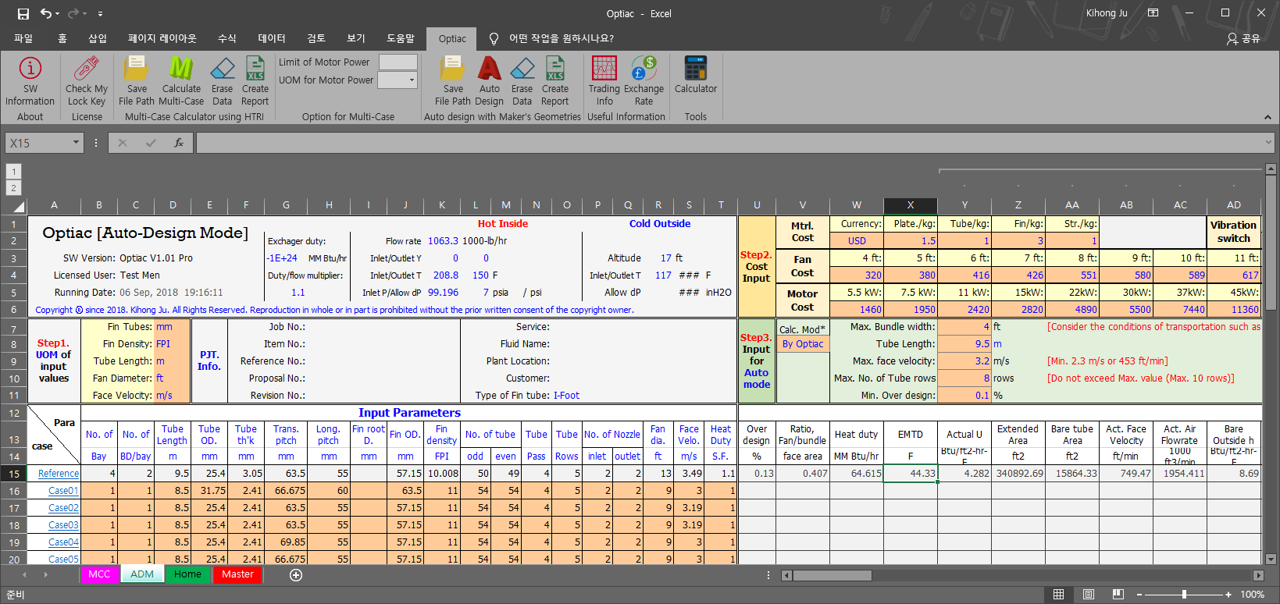The height and width of the screenshot is (604, 1280).
Task: Switch to Normal view in status bar
Action: click(1059, 594)
